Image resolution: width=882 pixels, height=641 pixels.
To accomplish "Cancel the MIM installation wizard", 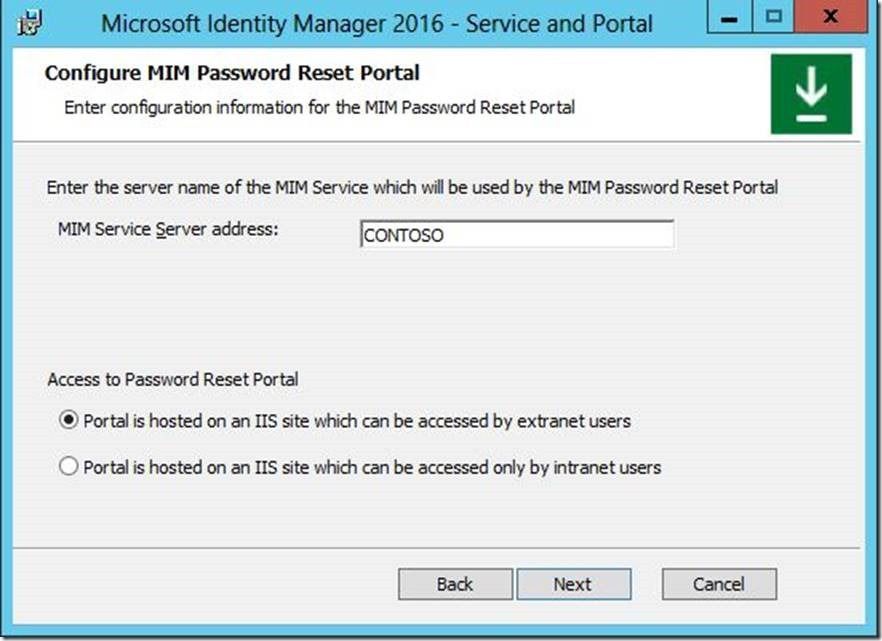I will click(719, 584).
